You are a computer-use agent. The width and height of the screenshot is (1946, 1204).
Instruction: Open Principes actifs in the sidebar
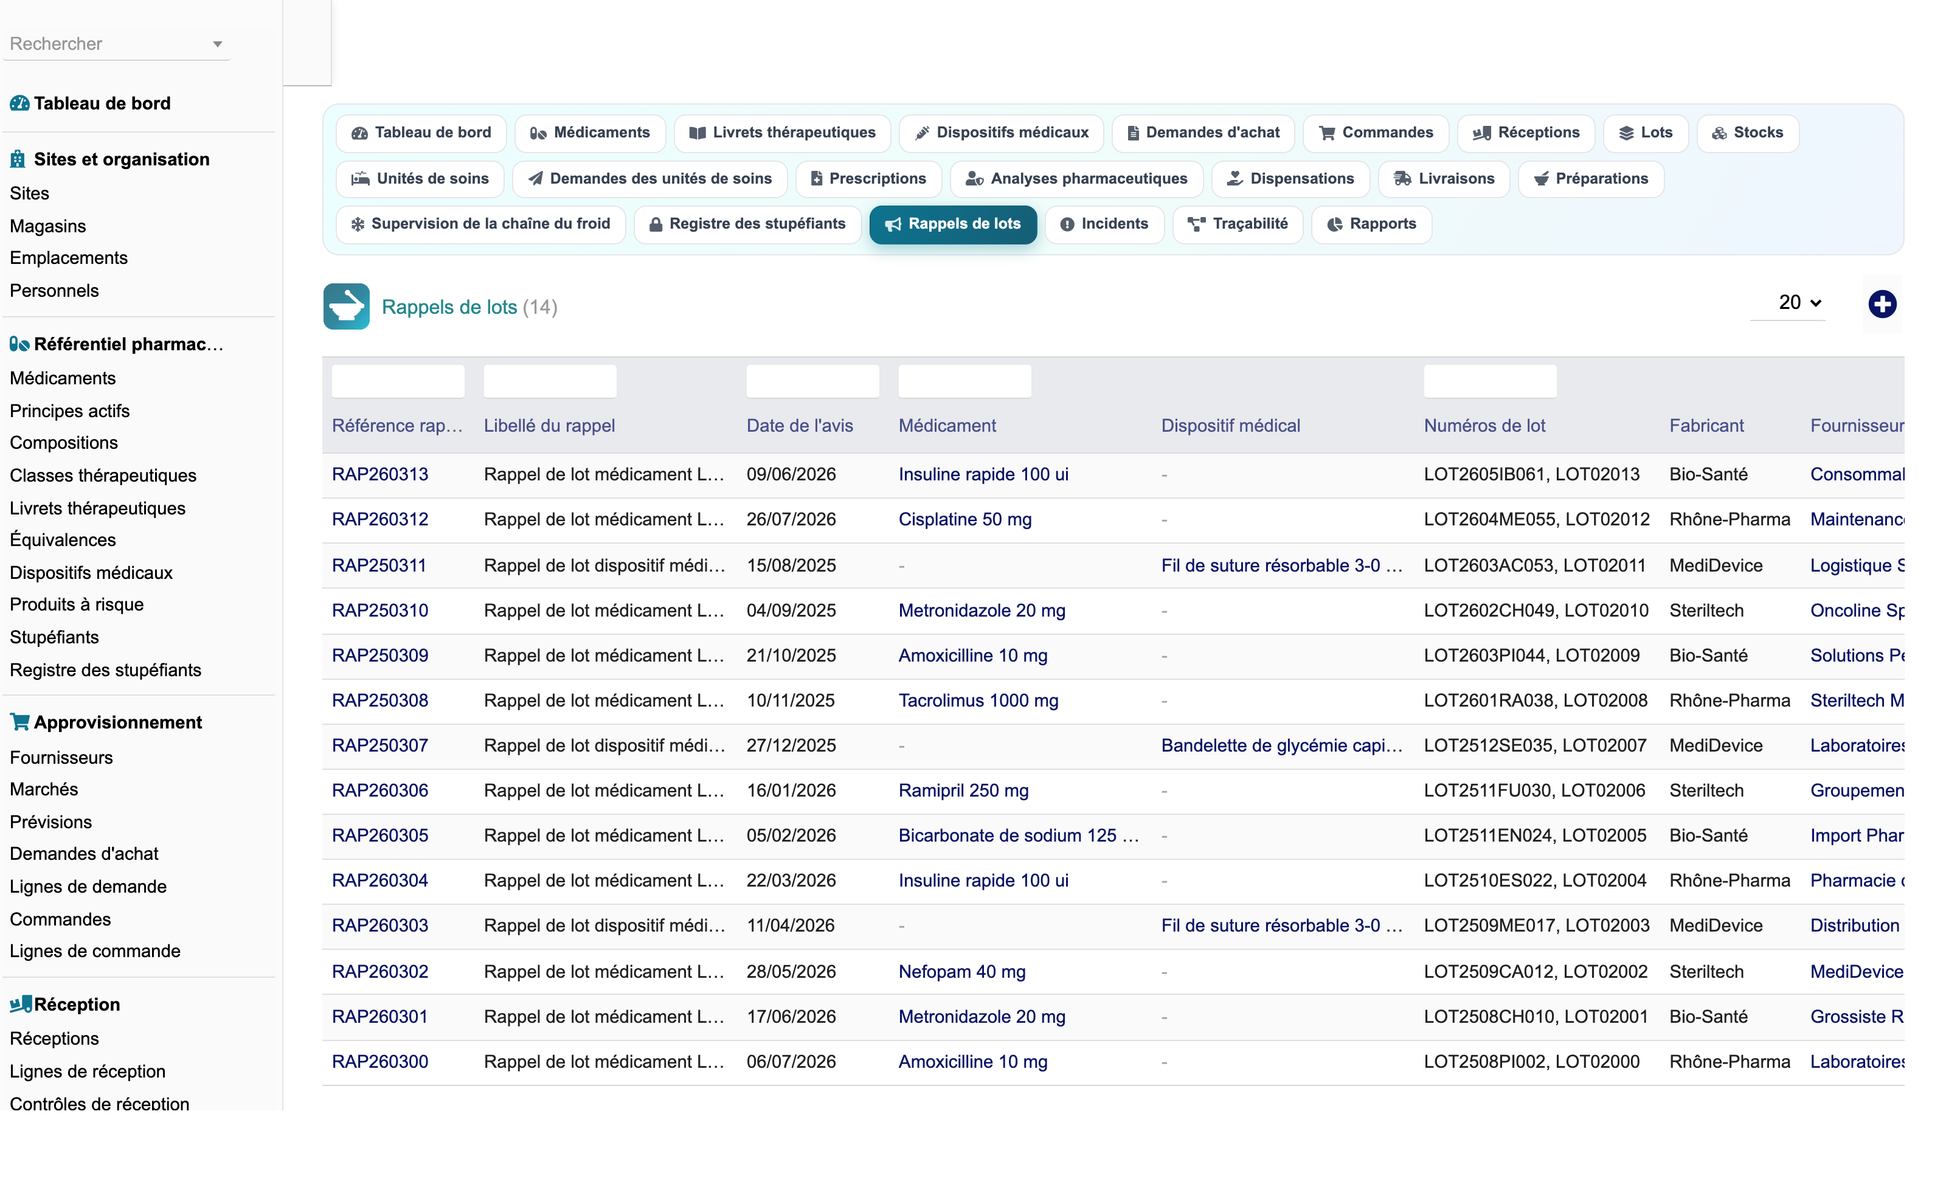(70, 411)
